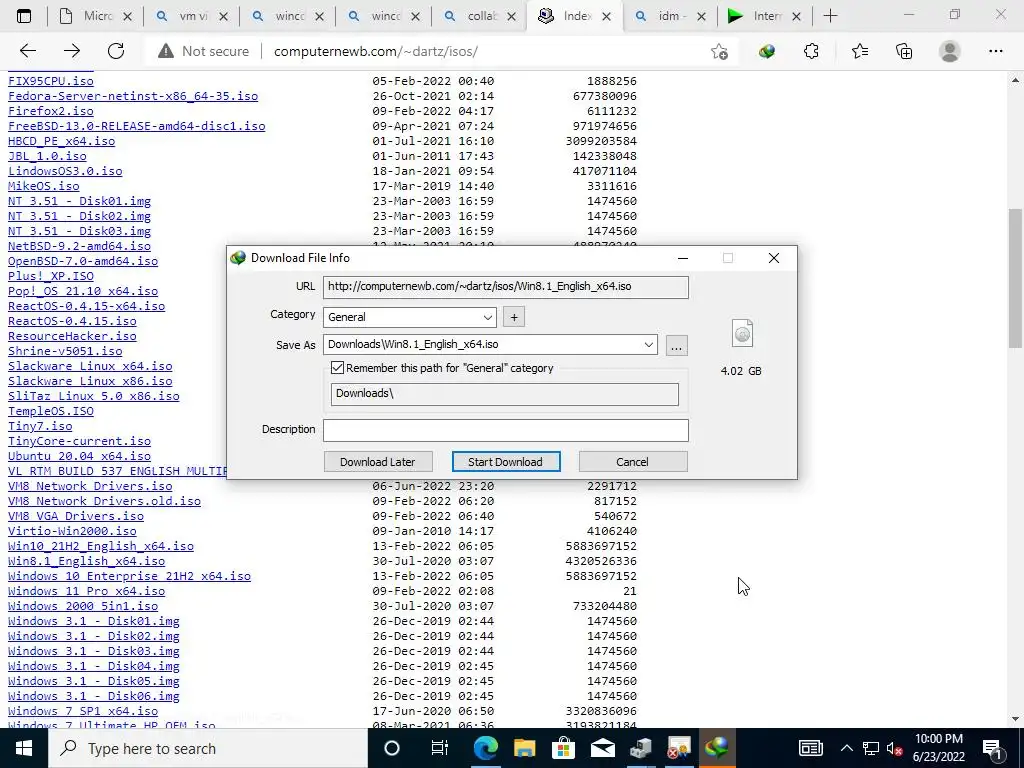Click the muted volume tray icon
This screenshot has height=768, width=1024.
(894, 749)
